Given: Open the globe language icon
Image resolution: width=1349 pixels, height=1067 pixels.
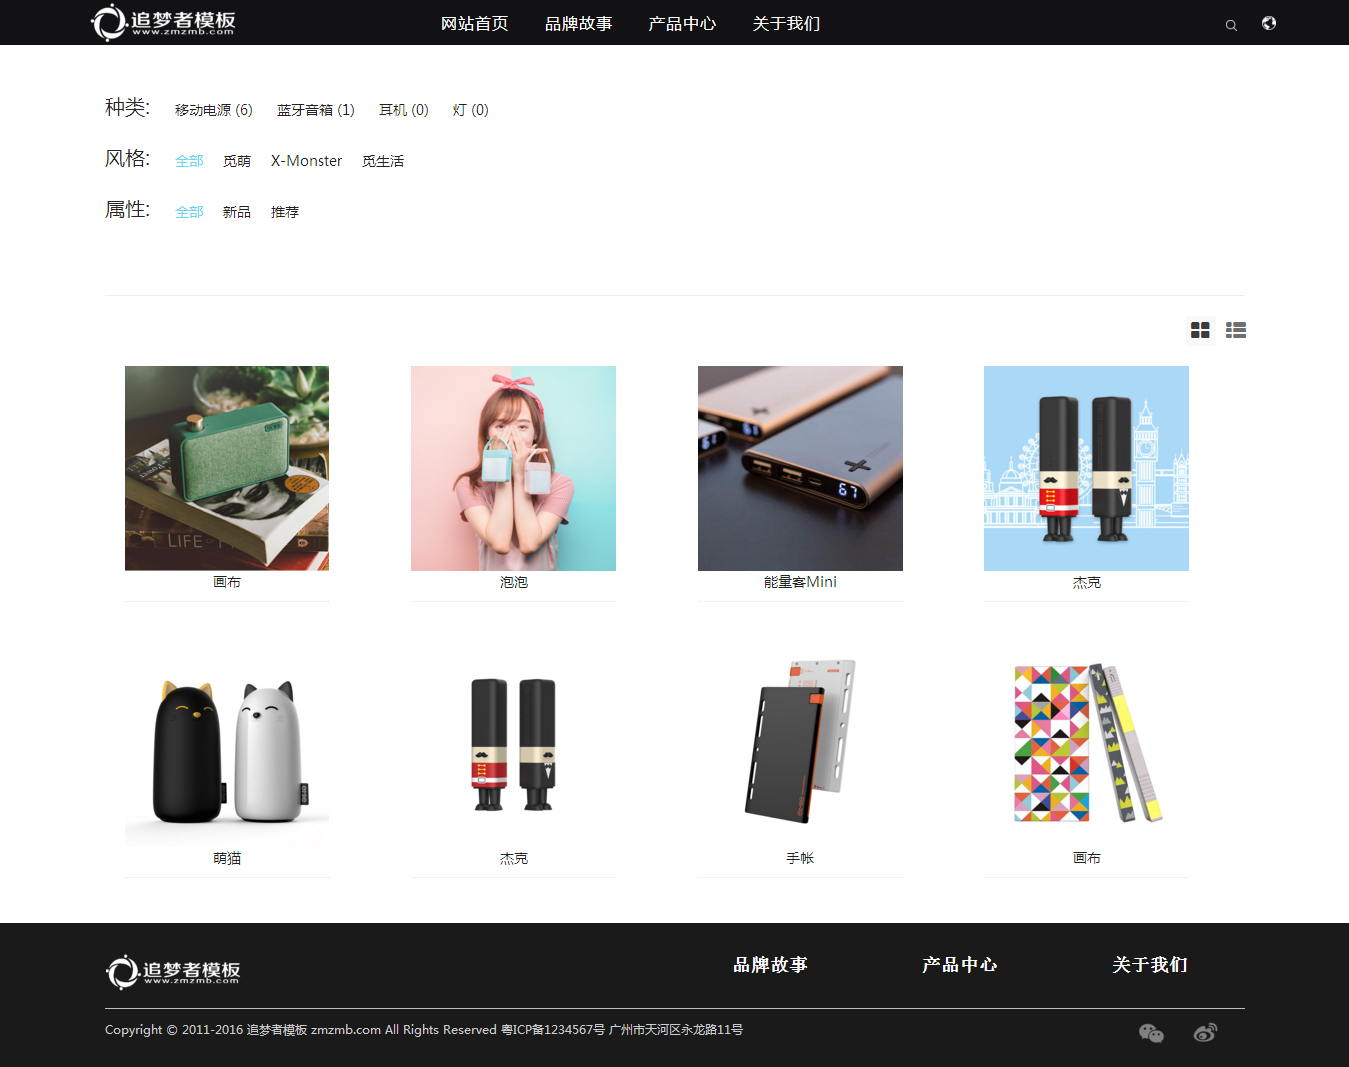Looking at the screenshot, I should (1269, 23).
